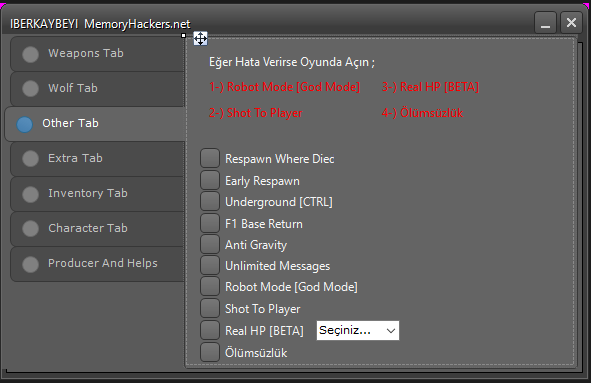The image size is (591, 383).
Task: Switch to the Character Tab
Action: [x=97, y=229]
